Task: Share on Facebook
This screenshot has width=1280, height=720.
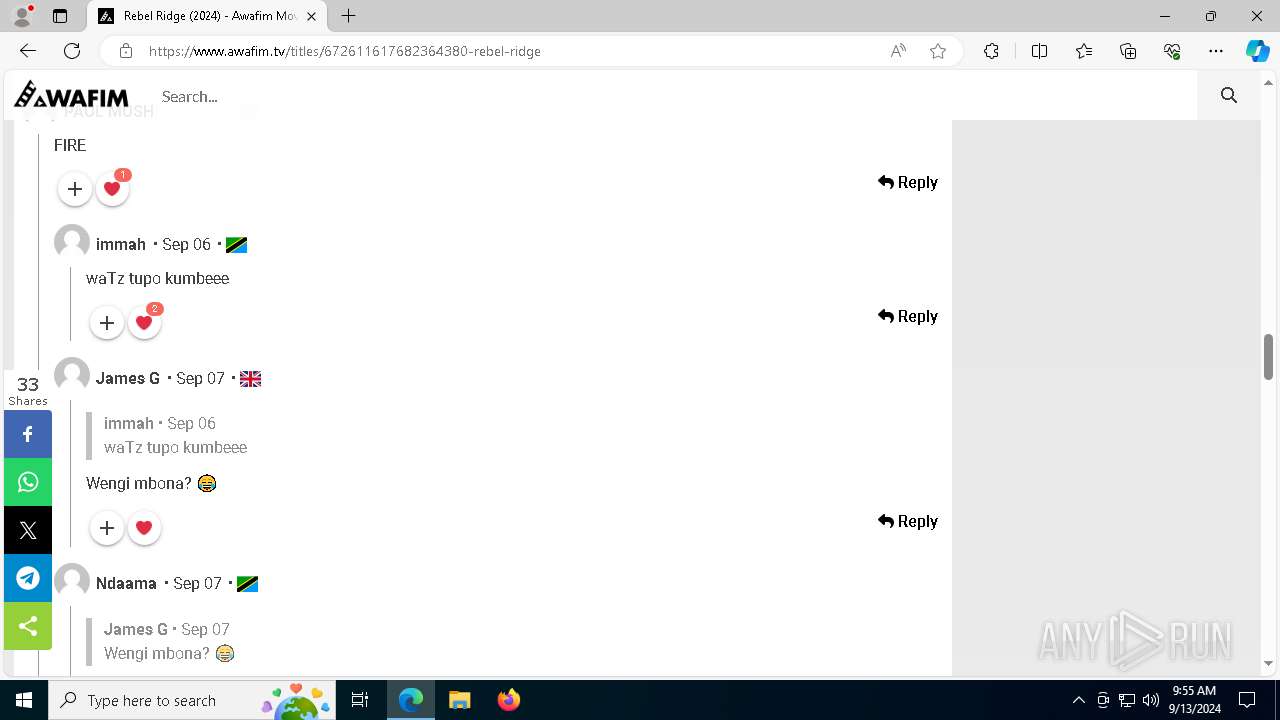Action: click(x=28, y=434)
